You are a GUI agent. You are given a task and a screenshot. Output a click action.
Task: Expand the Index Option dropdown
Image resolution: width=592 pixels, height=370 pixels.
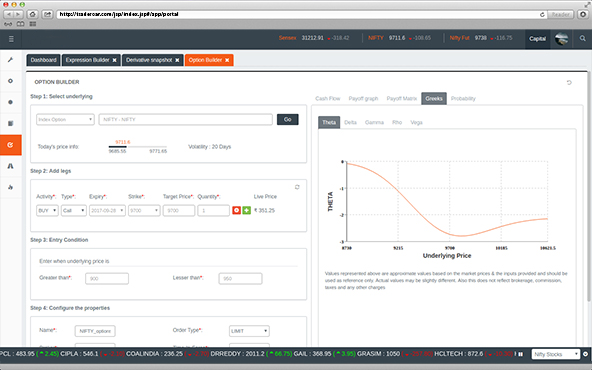click(65, 119)
